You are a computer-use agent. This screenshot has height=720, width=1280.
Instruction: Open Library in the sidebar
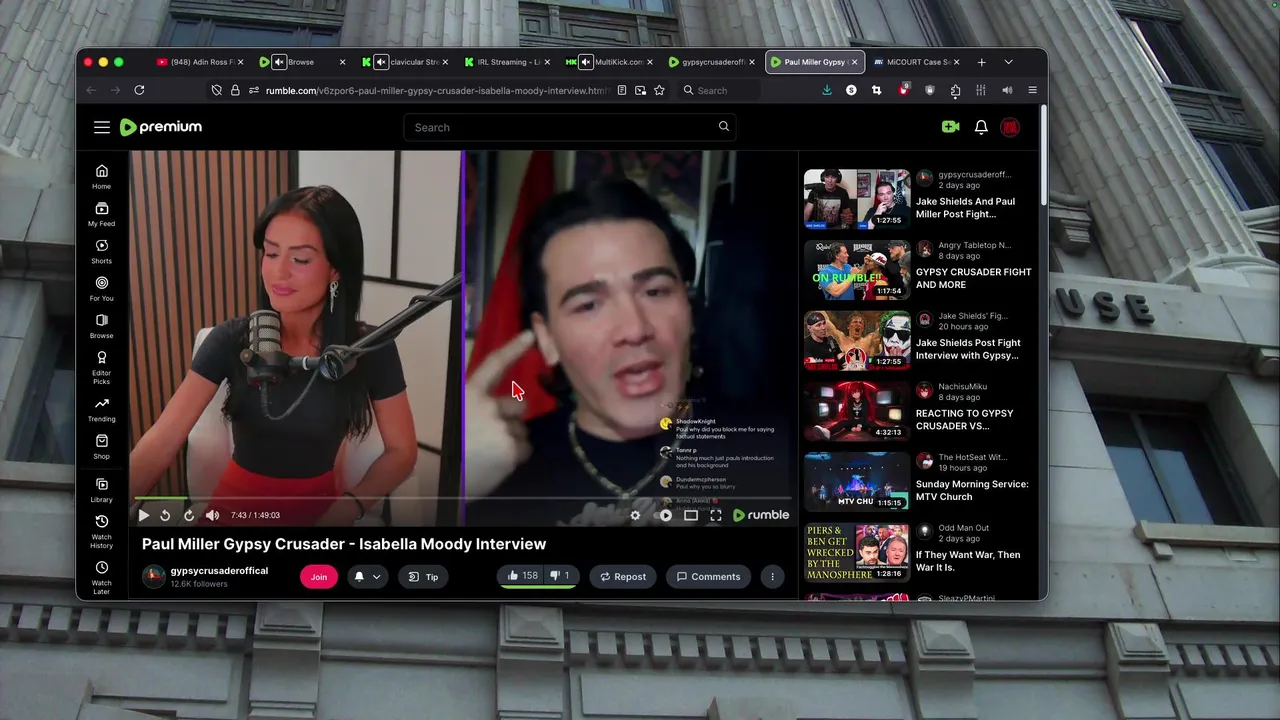point(102,490)
